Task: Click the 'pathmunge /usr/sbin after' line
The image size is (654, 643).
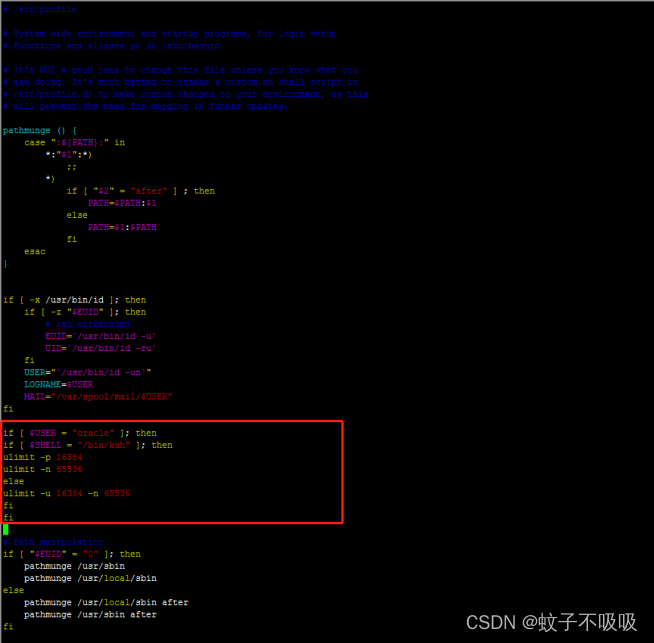Action: [90, 614]
